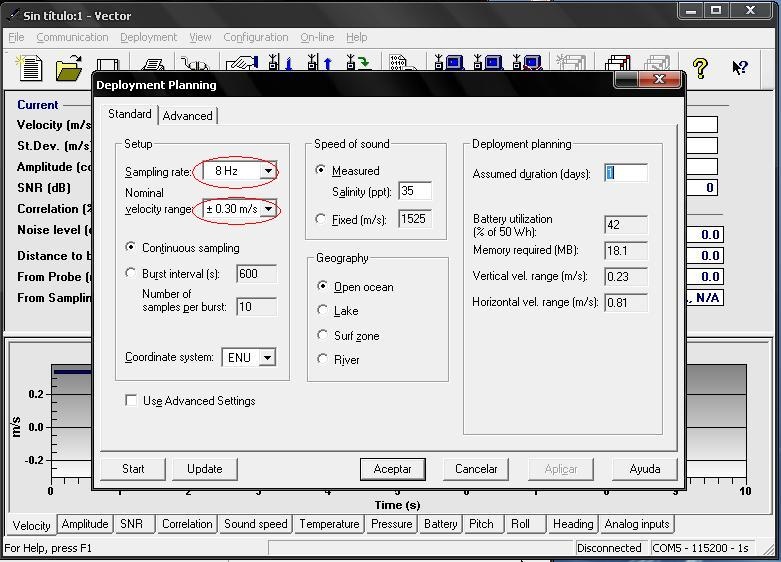This screenshot has height=562, width=781.
Task: Click the Assumed duration days field
Action: pos(626,173)
